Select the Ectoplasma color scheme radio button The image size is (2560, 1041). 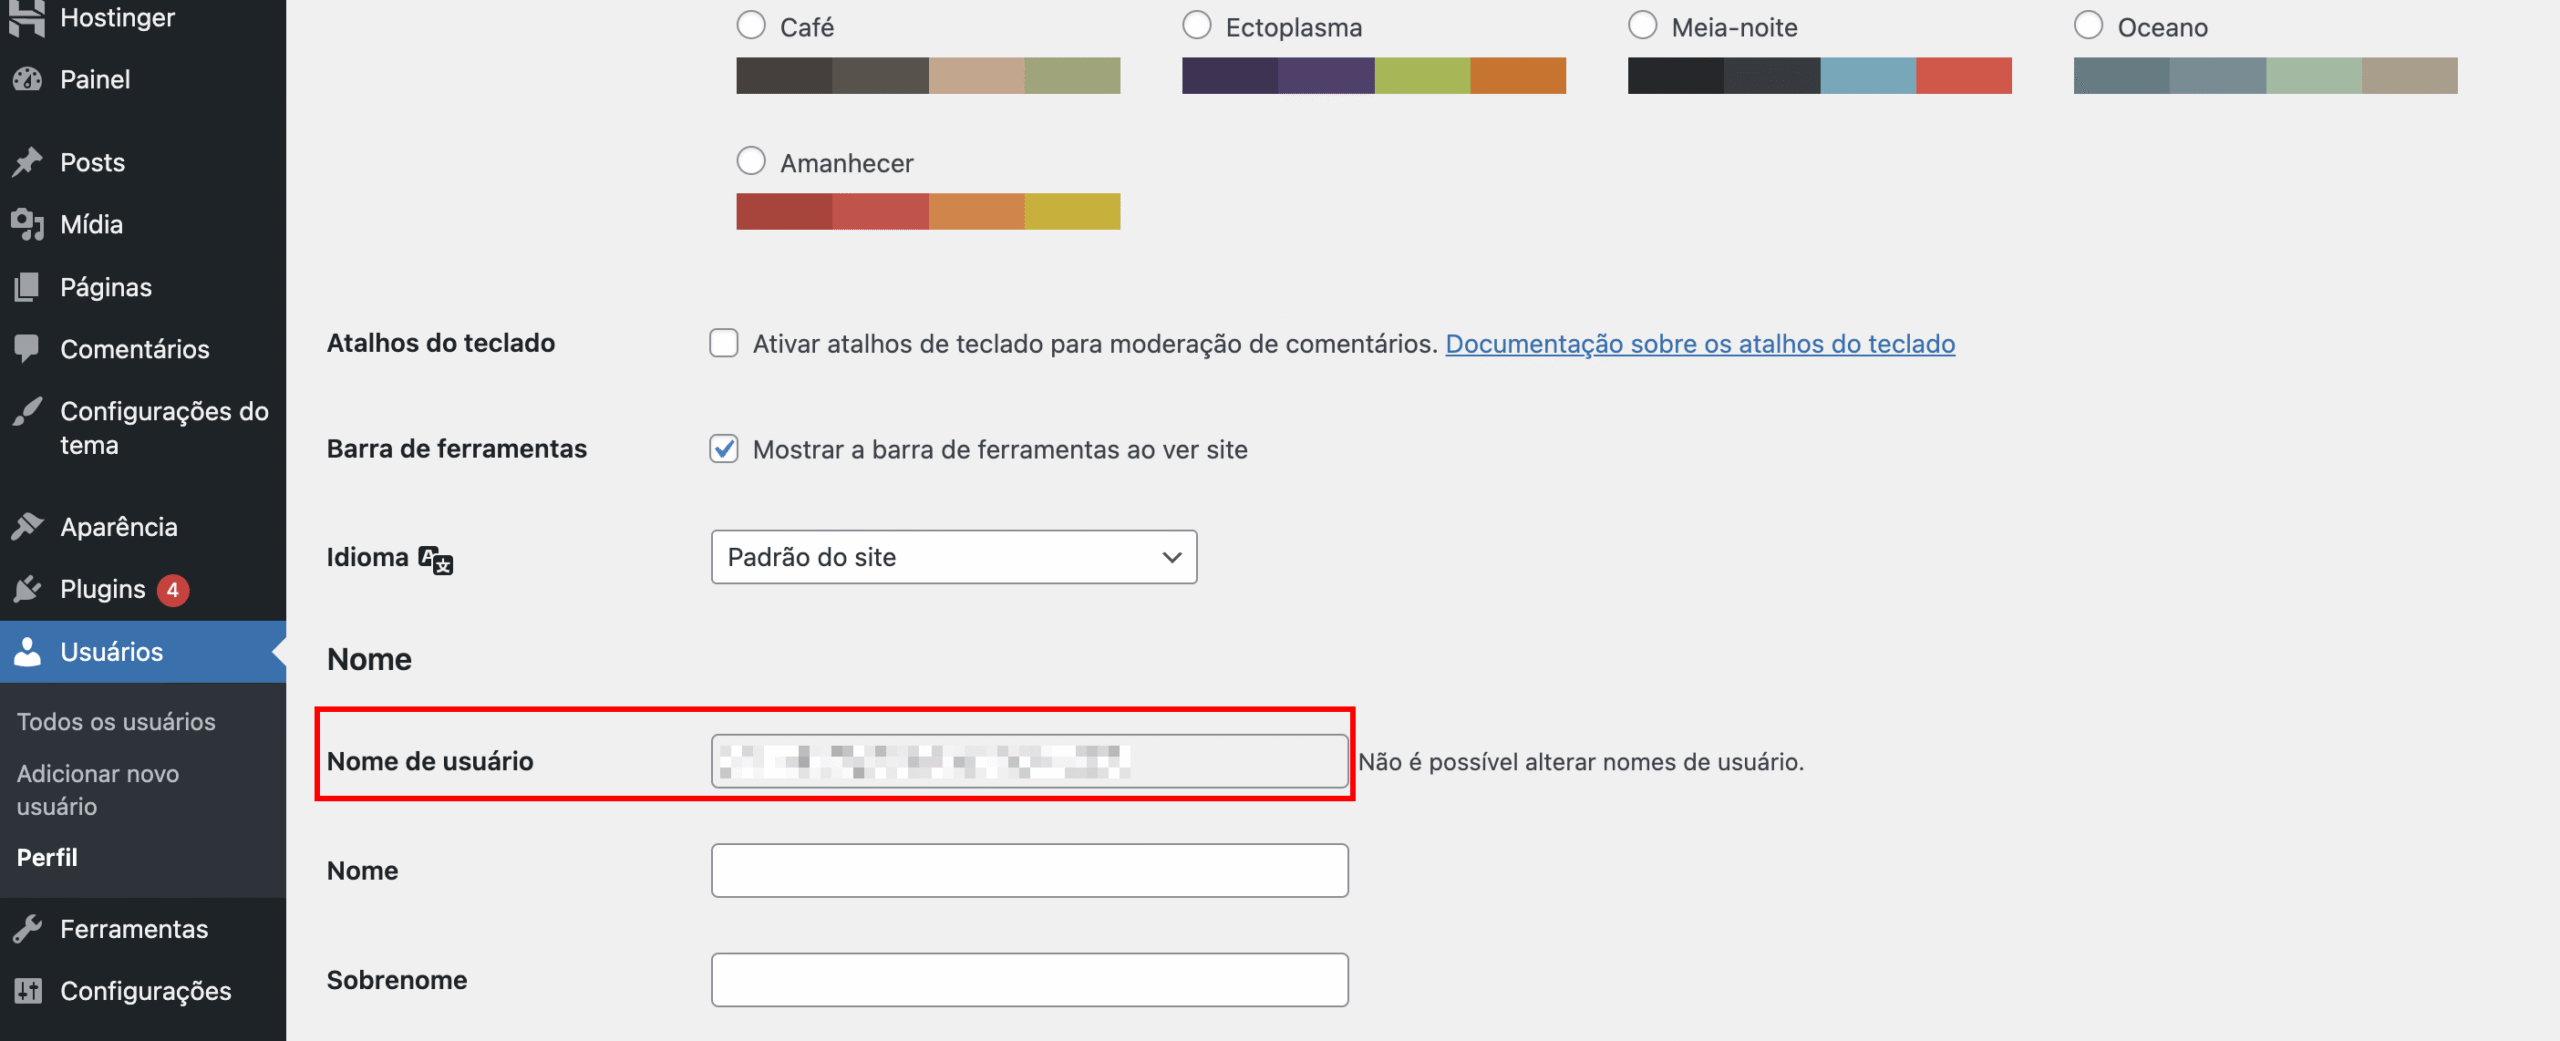point(1196,26)
